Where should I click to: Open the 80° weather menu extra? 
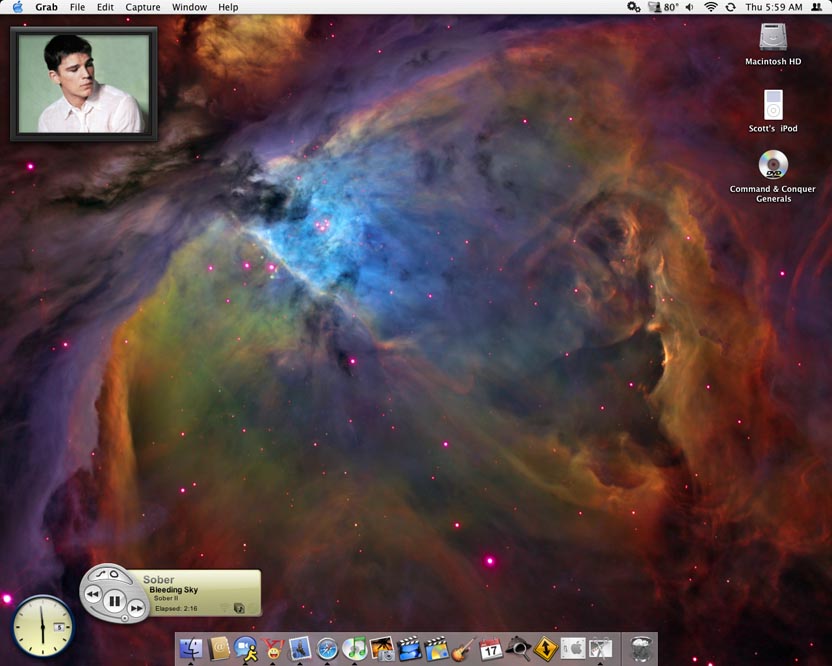[x=664, y=7]
